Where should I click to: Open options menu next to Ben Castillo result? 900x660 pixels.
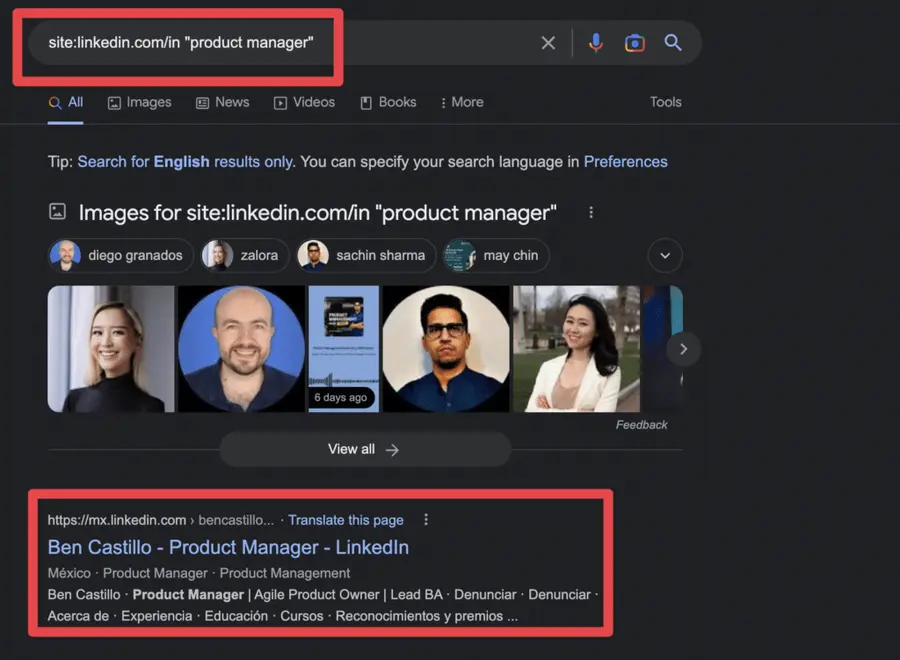coord(426,519)
